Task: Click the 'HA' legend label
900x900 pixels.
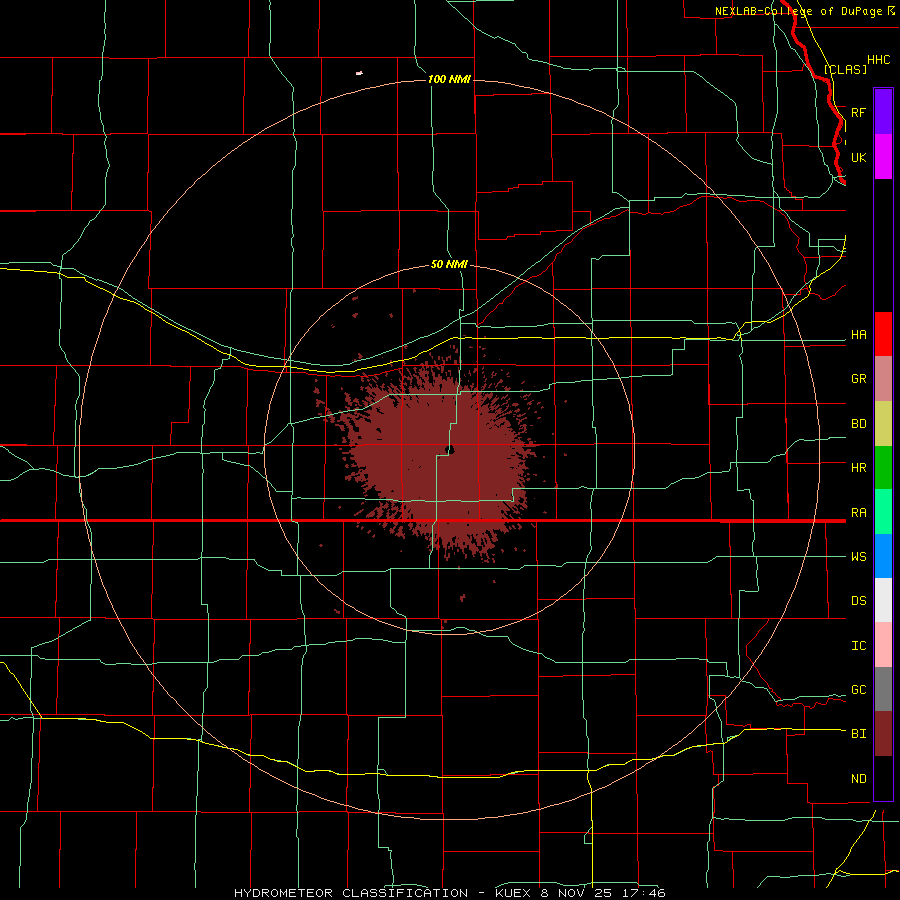Action: (858, 335)
